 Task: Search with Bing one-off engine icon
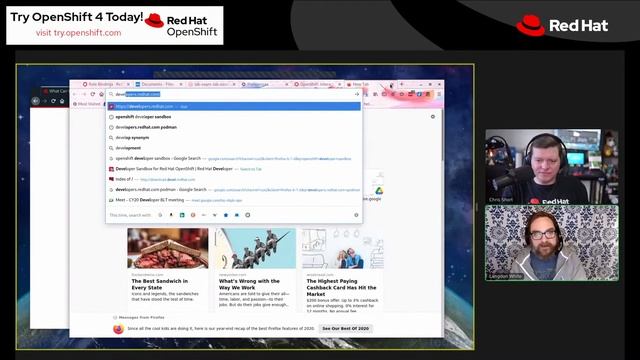click(x=182, y=215)
